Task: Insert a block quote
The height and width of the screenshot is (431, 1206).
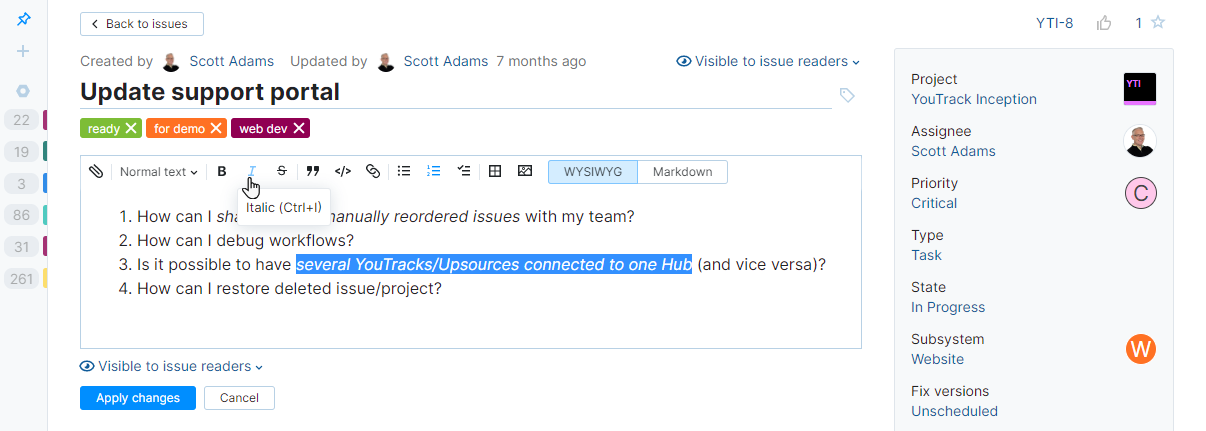Action: point(313,172)
